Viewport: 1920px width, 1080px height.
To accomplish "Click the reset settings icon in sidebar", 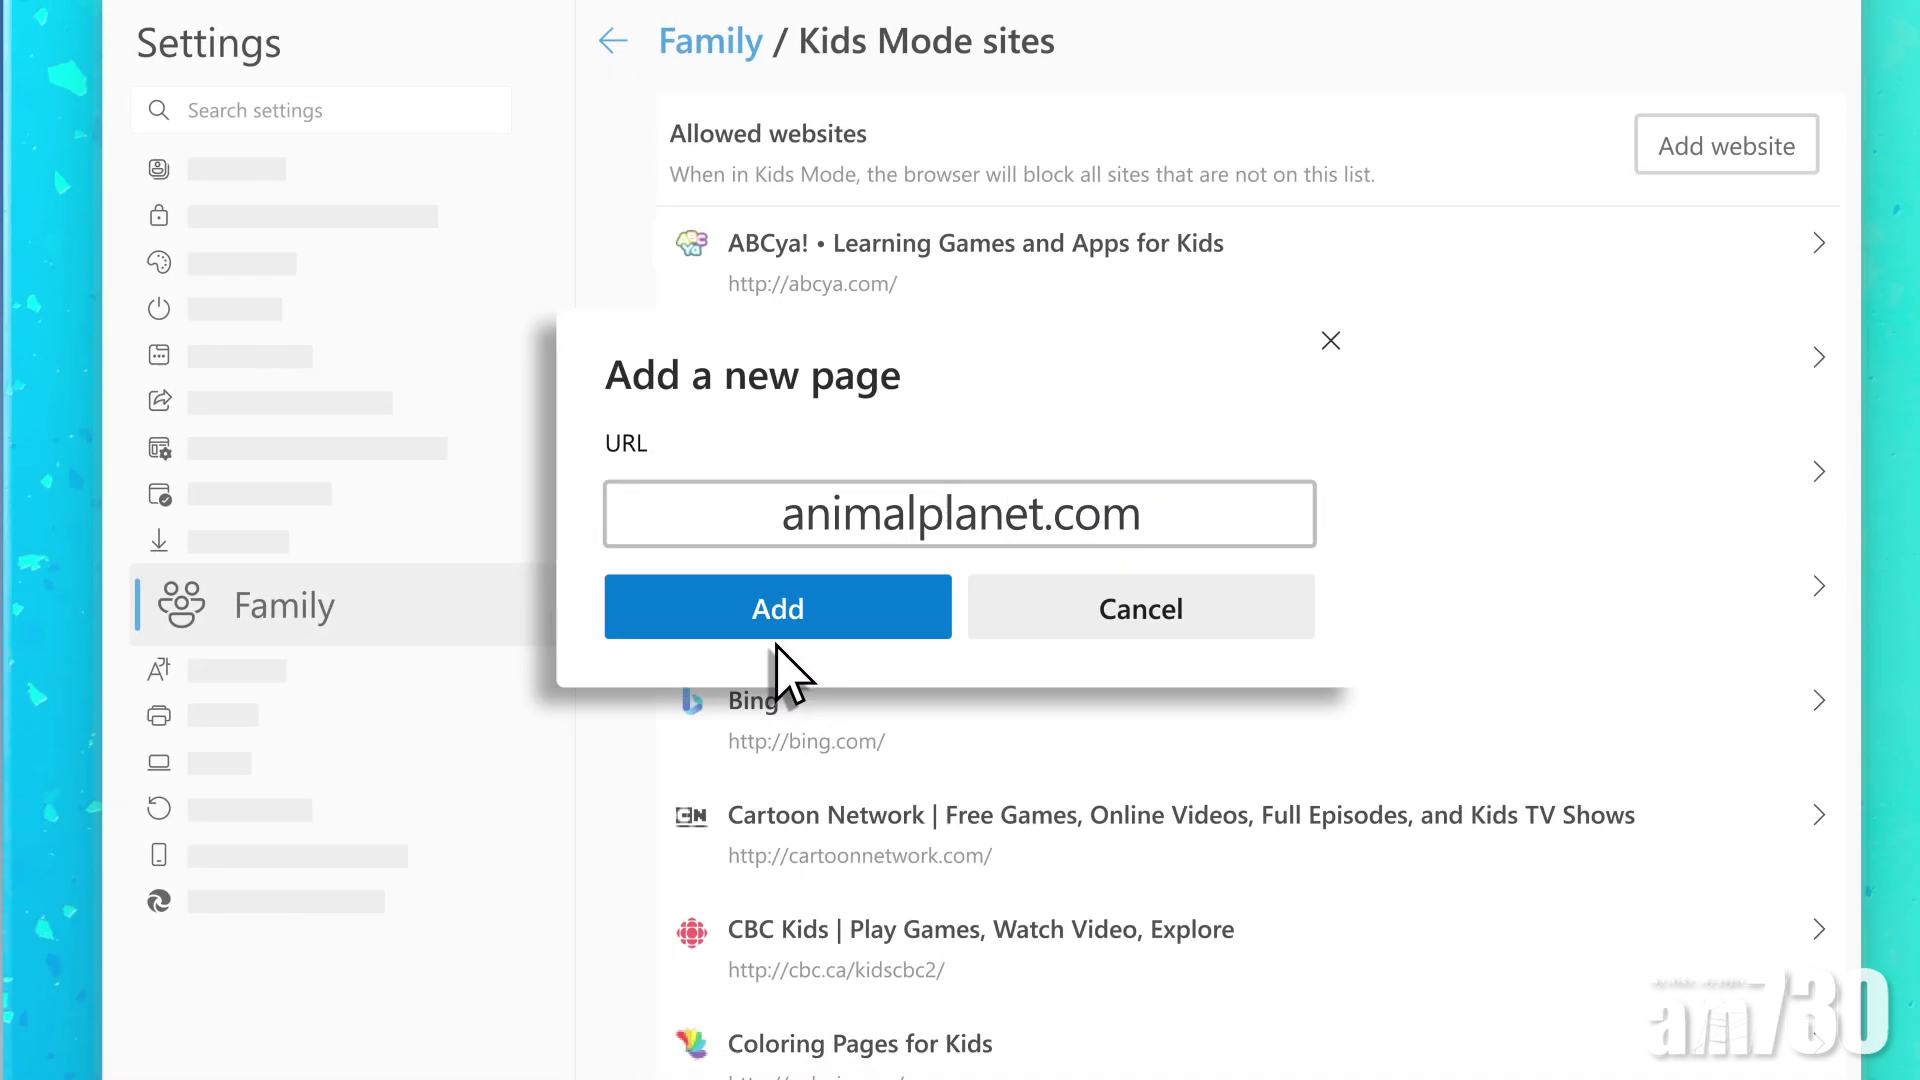I will [x=159, y=808].
